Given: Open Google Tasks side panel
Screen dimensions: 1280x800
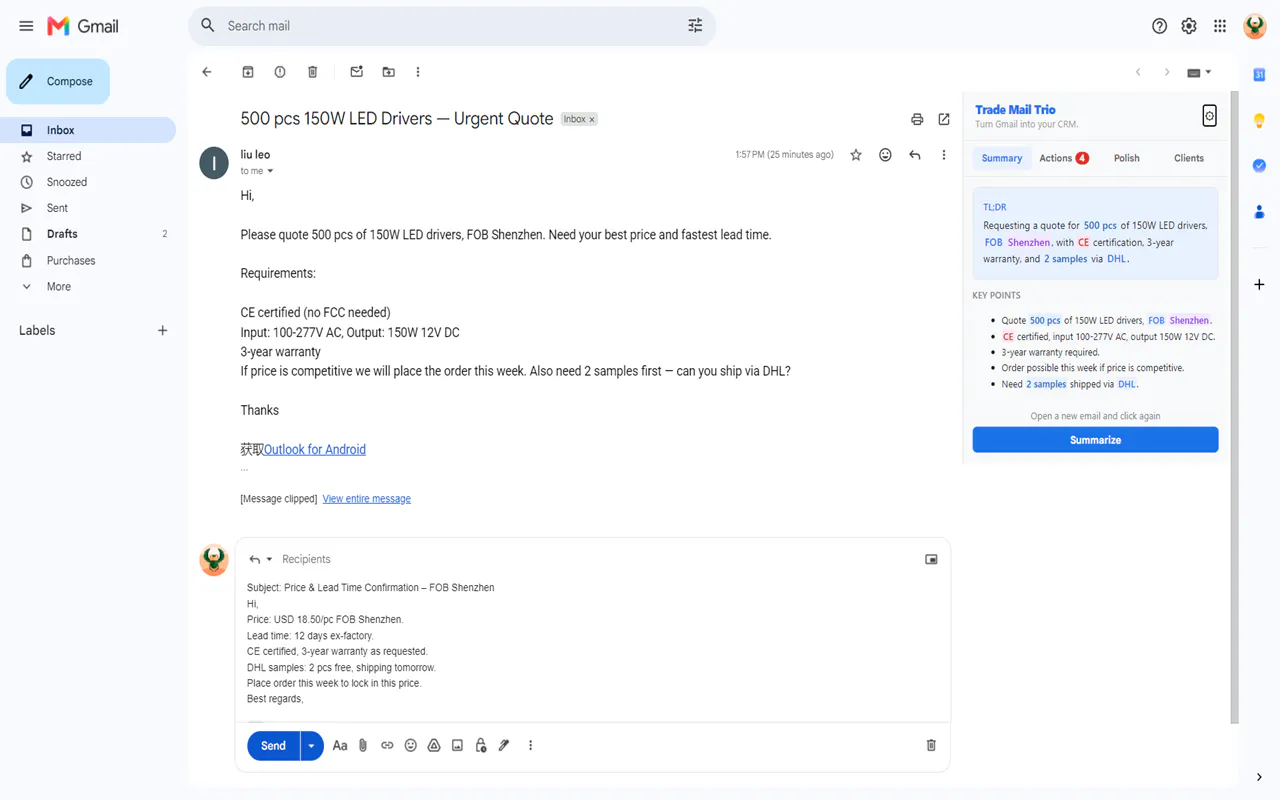Looking at the screenshot, I should (x=1259, y=166).
